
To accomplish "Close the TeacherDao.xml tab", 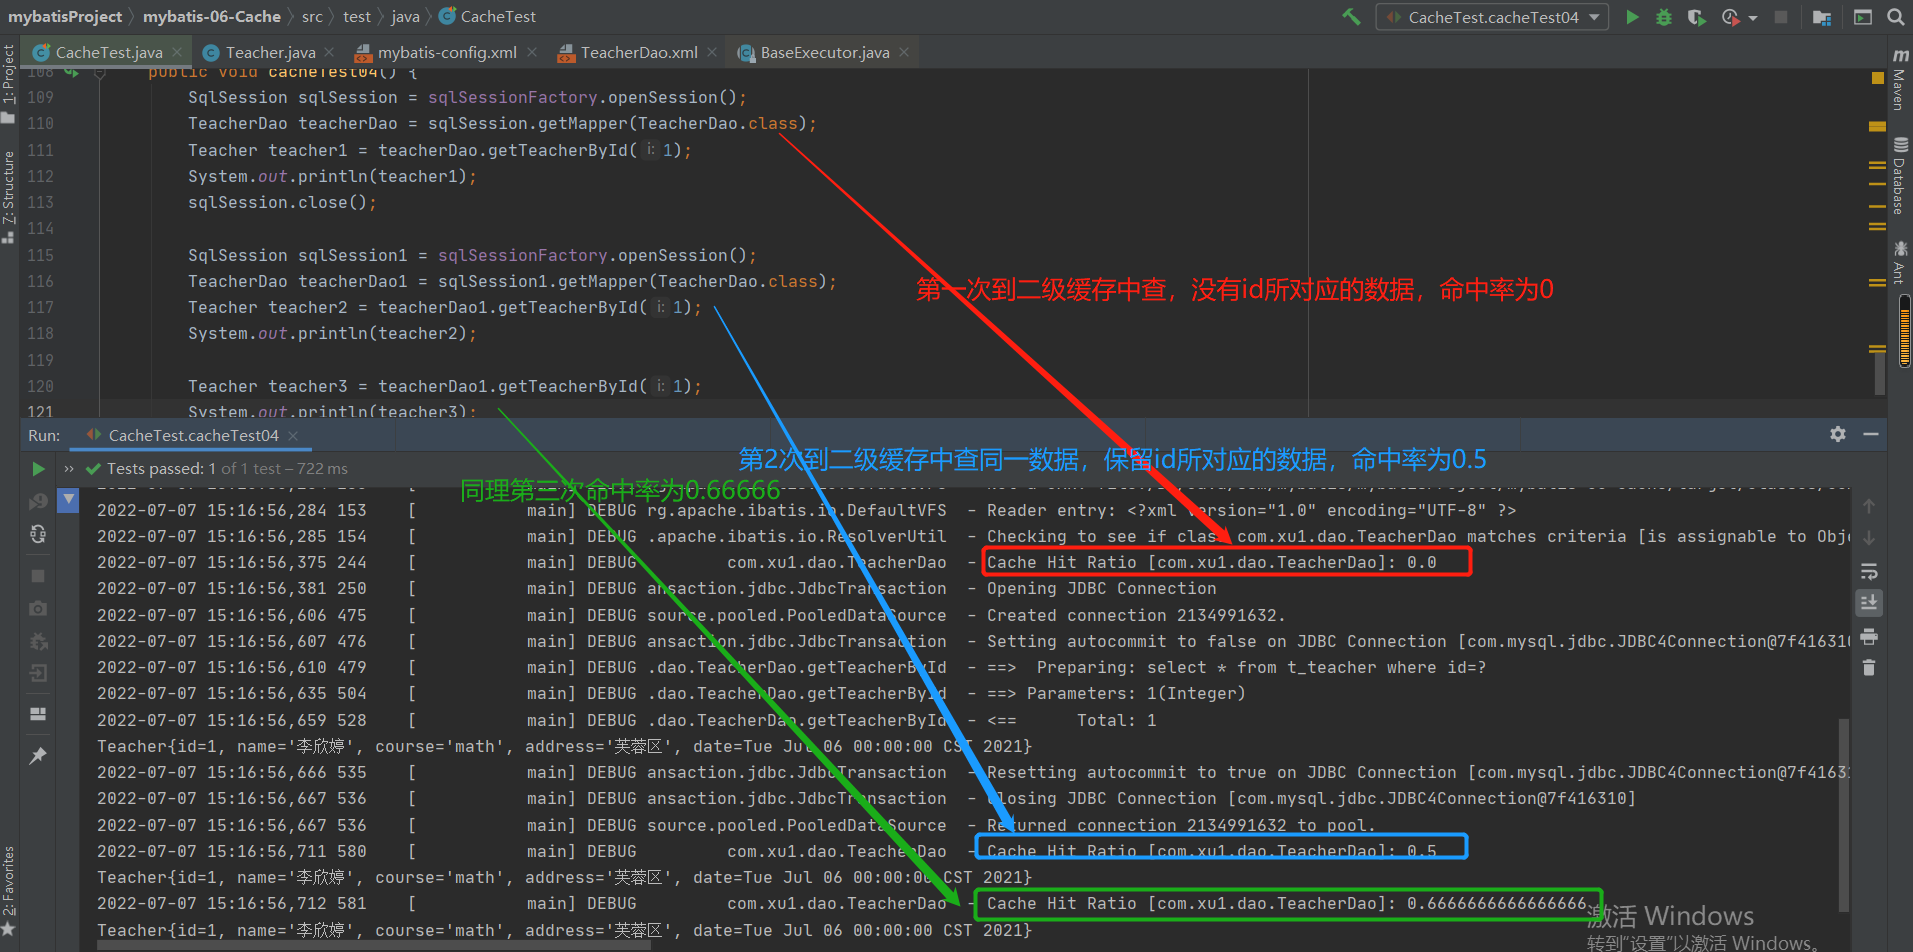I will coord(711,52).
